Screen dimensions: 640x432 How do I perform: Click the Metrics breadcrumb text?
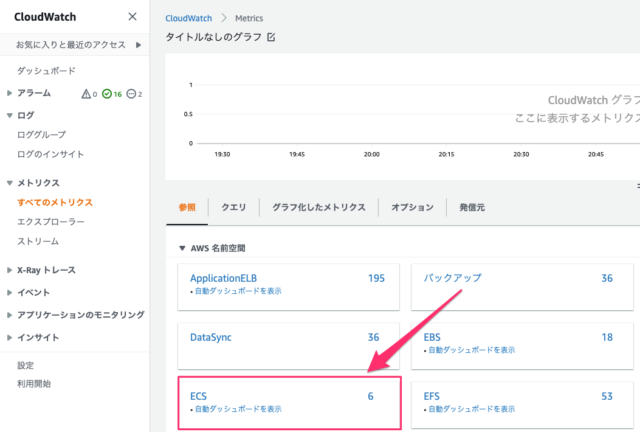tap(249, 18)
